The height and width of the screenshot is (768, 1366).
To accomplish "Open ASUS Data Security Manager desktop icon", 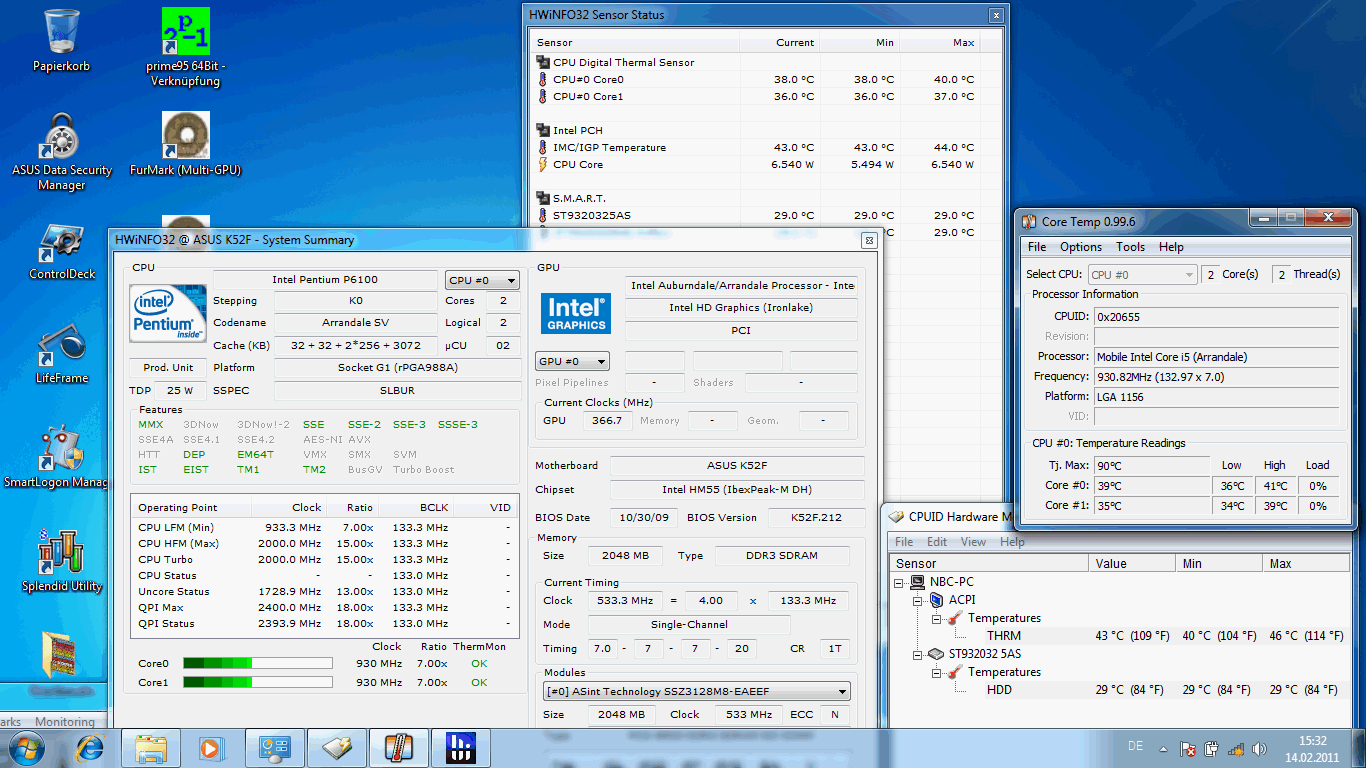I will (62, 151).
